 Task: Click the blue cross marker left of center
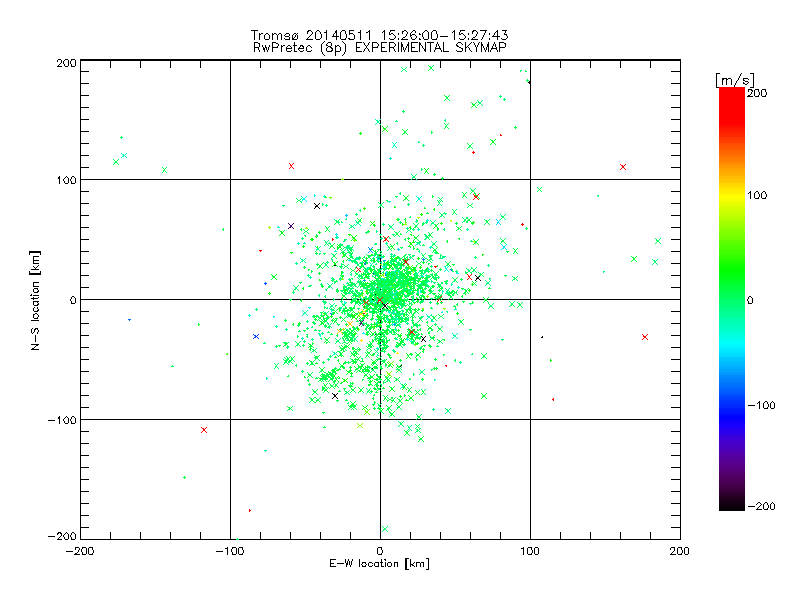pos(256,336)
